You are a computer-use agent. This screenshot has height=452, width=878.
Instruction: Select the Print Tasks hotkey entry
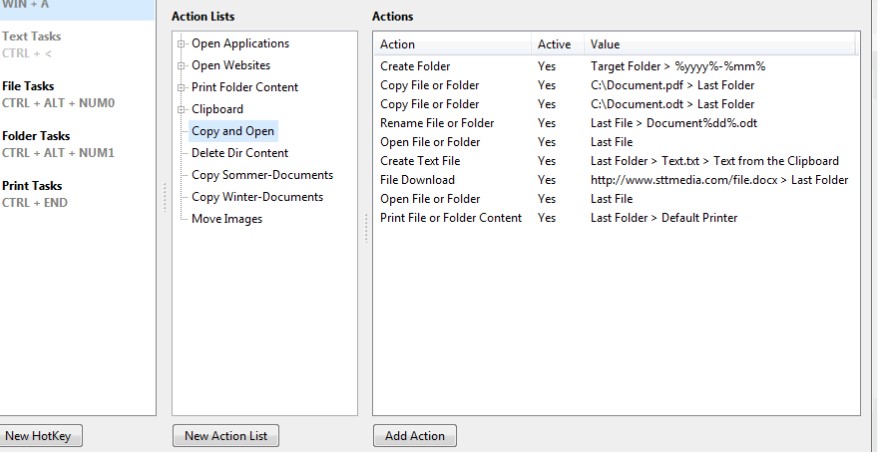click(32, 186)
